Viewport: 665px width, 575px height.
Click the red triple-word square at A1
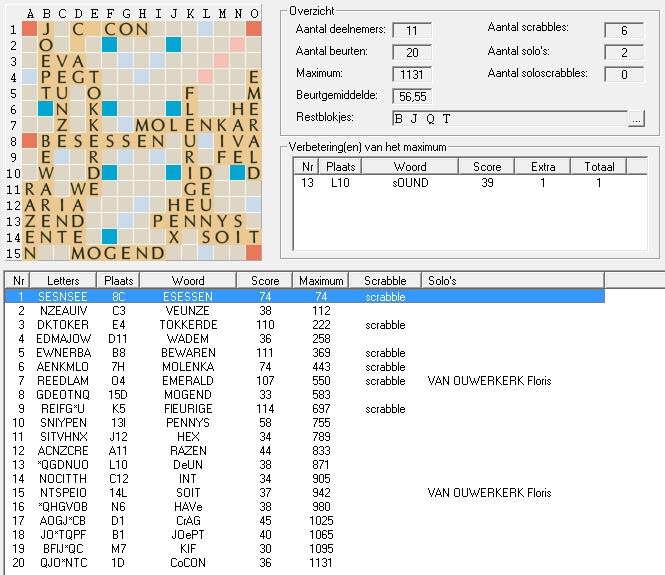pyautogui.click(x=30, y=29)
